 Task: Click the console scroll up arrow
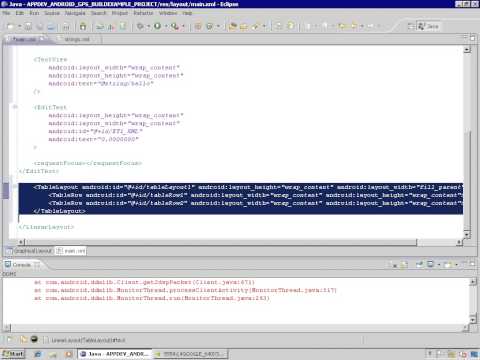tap(473, 282)
